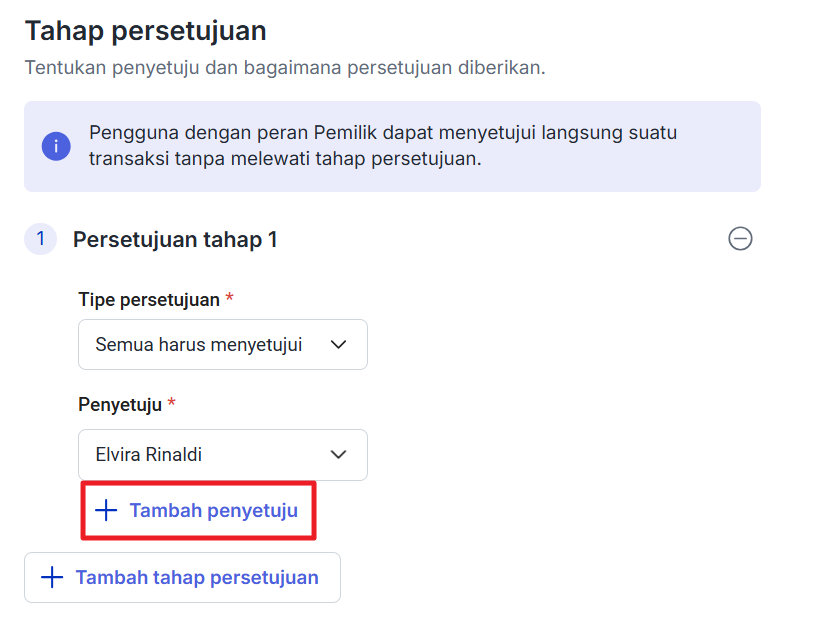Click the chevron arrow in Penyetuju field

339,455
